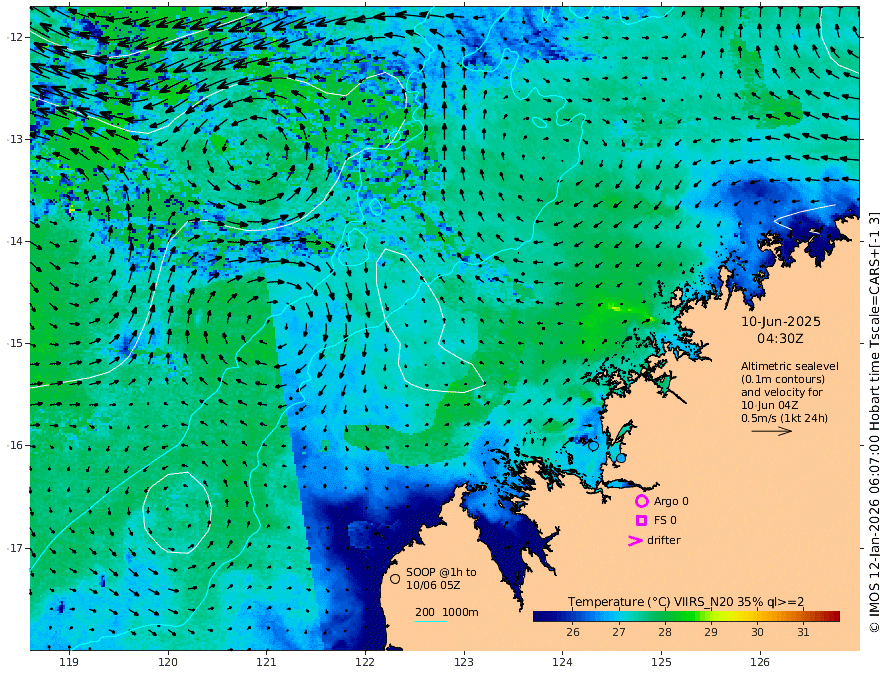Click longitude label 124 on bottom axis
Screen dimensions: 880x680
(563, 663)
